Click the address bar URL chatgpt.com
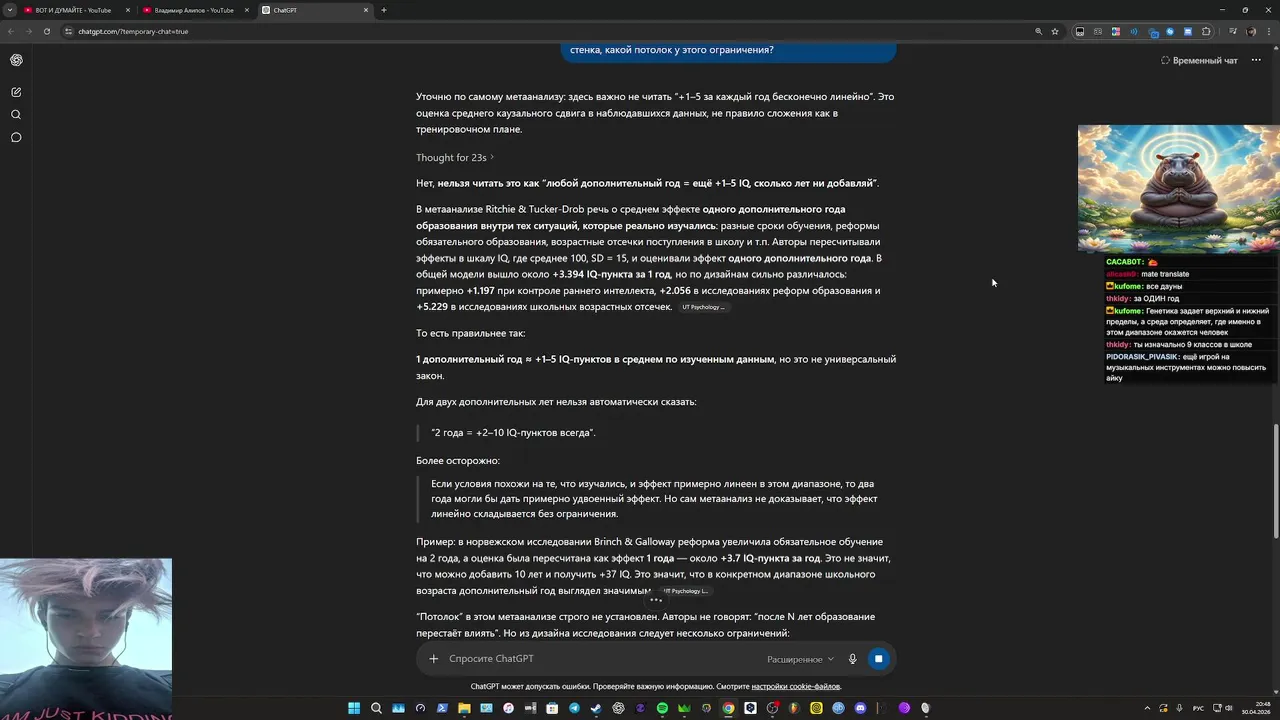Screen dimensions: 1280x720 [133, 31]
